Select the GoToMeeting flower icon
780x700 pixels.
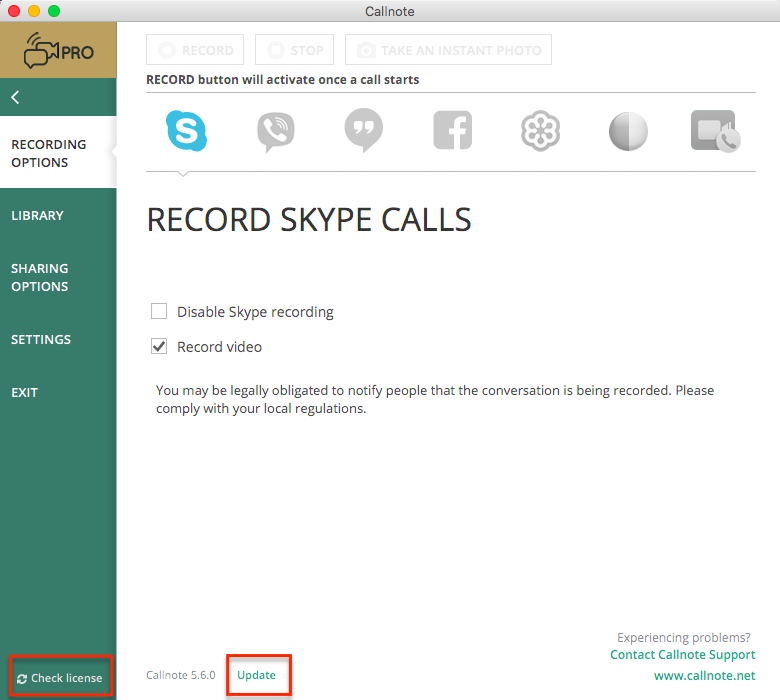tap(540, 131)
